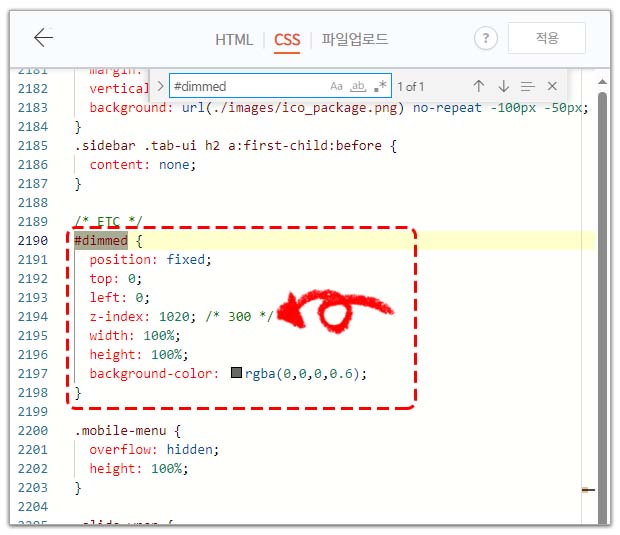Image resolution: width=620 pixels, height=535 pixels.
Task: Switch to the CSS tab
Action: tap(287, 40)
